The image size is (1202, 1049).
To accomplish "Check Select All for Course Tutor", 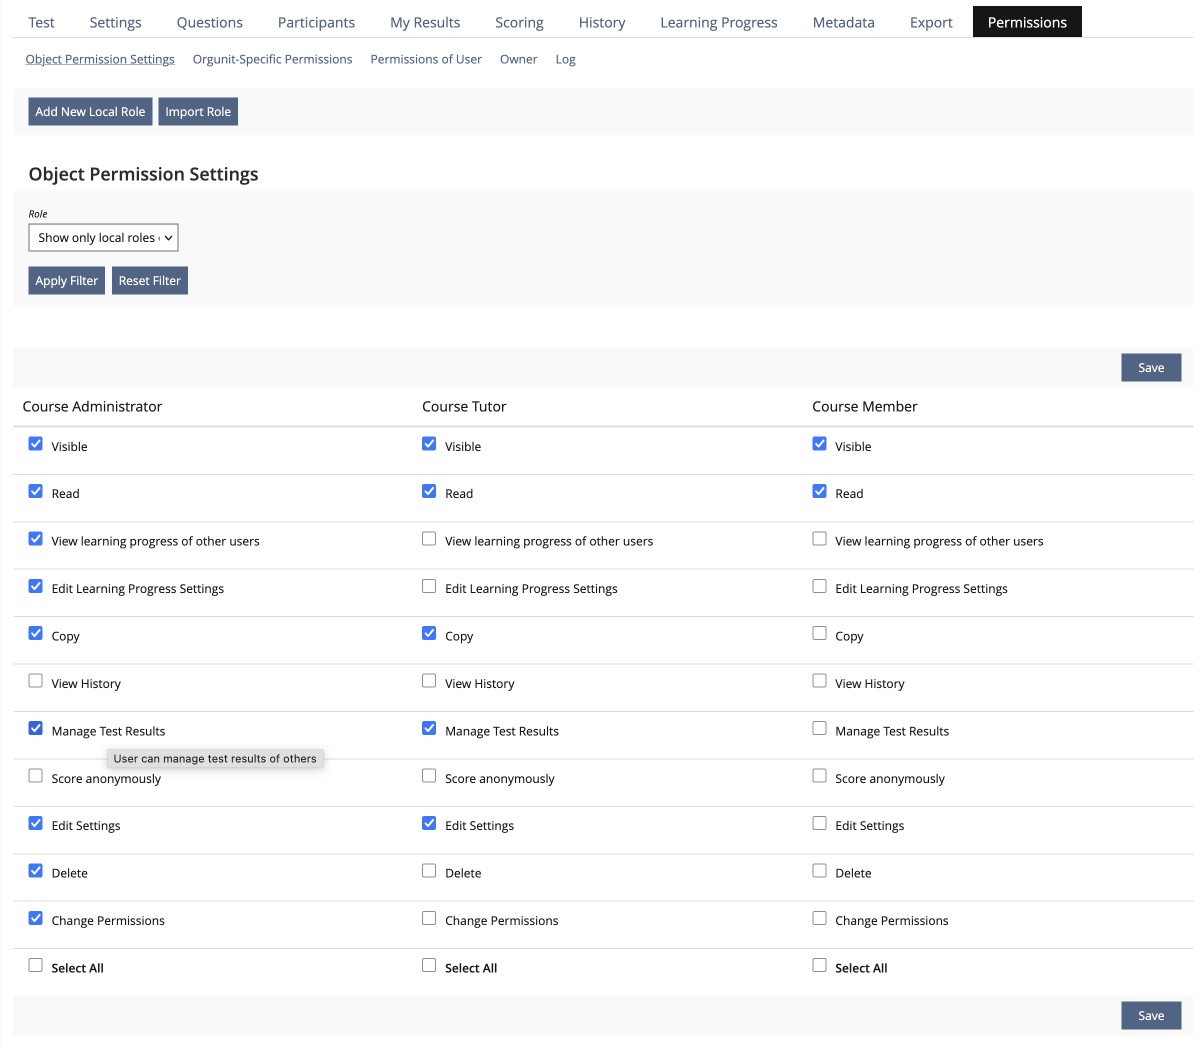I will [429, 966].
